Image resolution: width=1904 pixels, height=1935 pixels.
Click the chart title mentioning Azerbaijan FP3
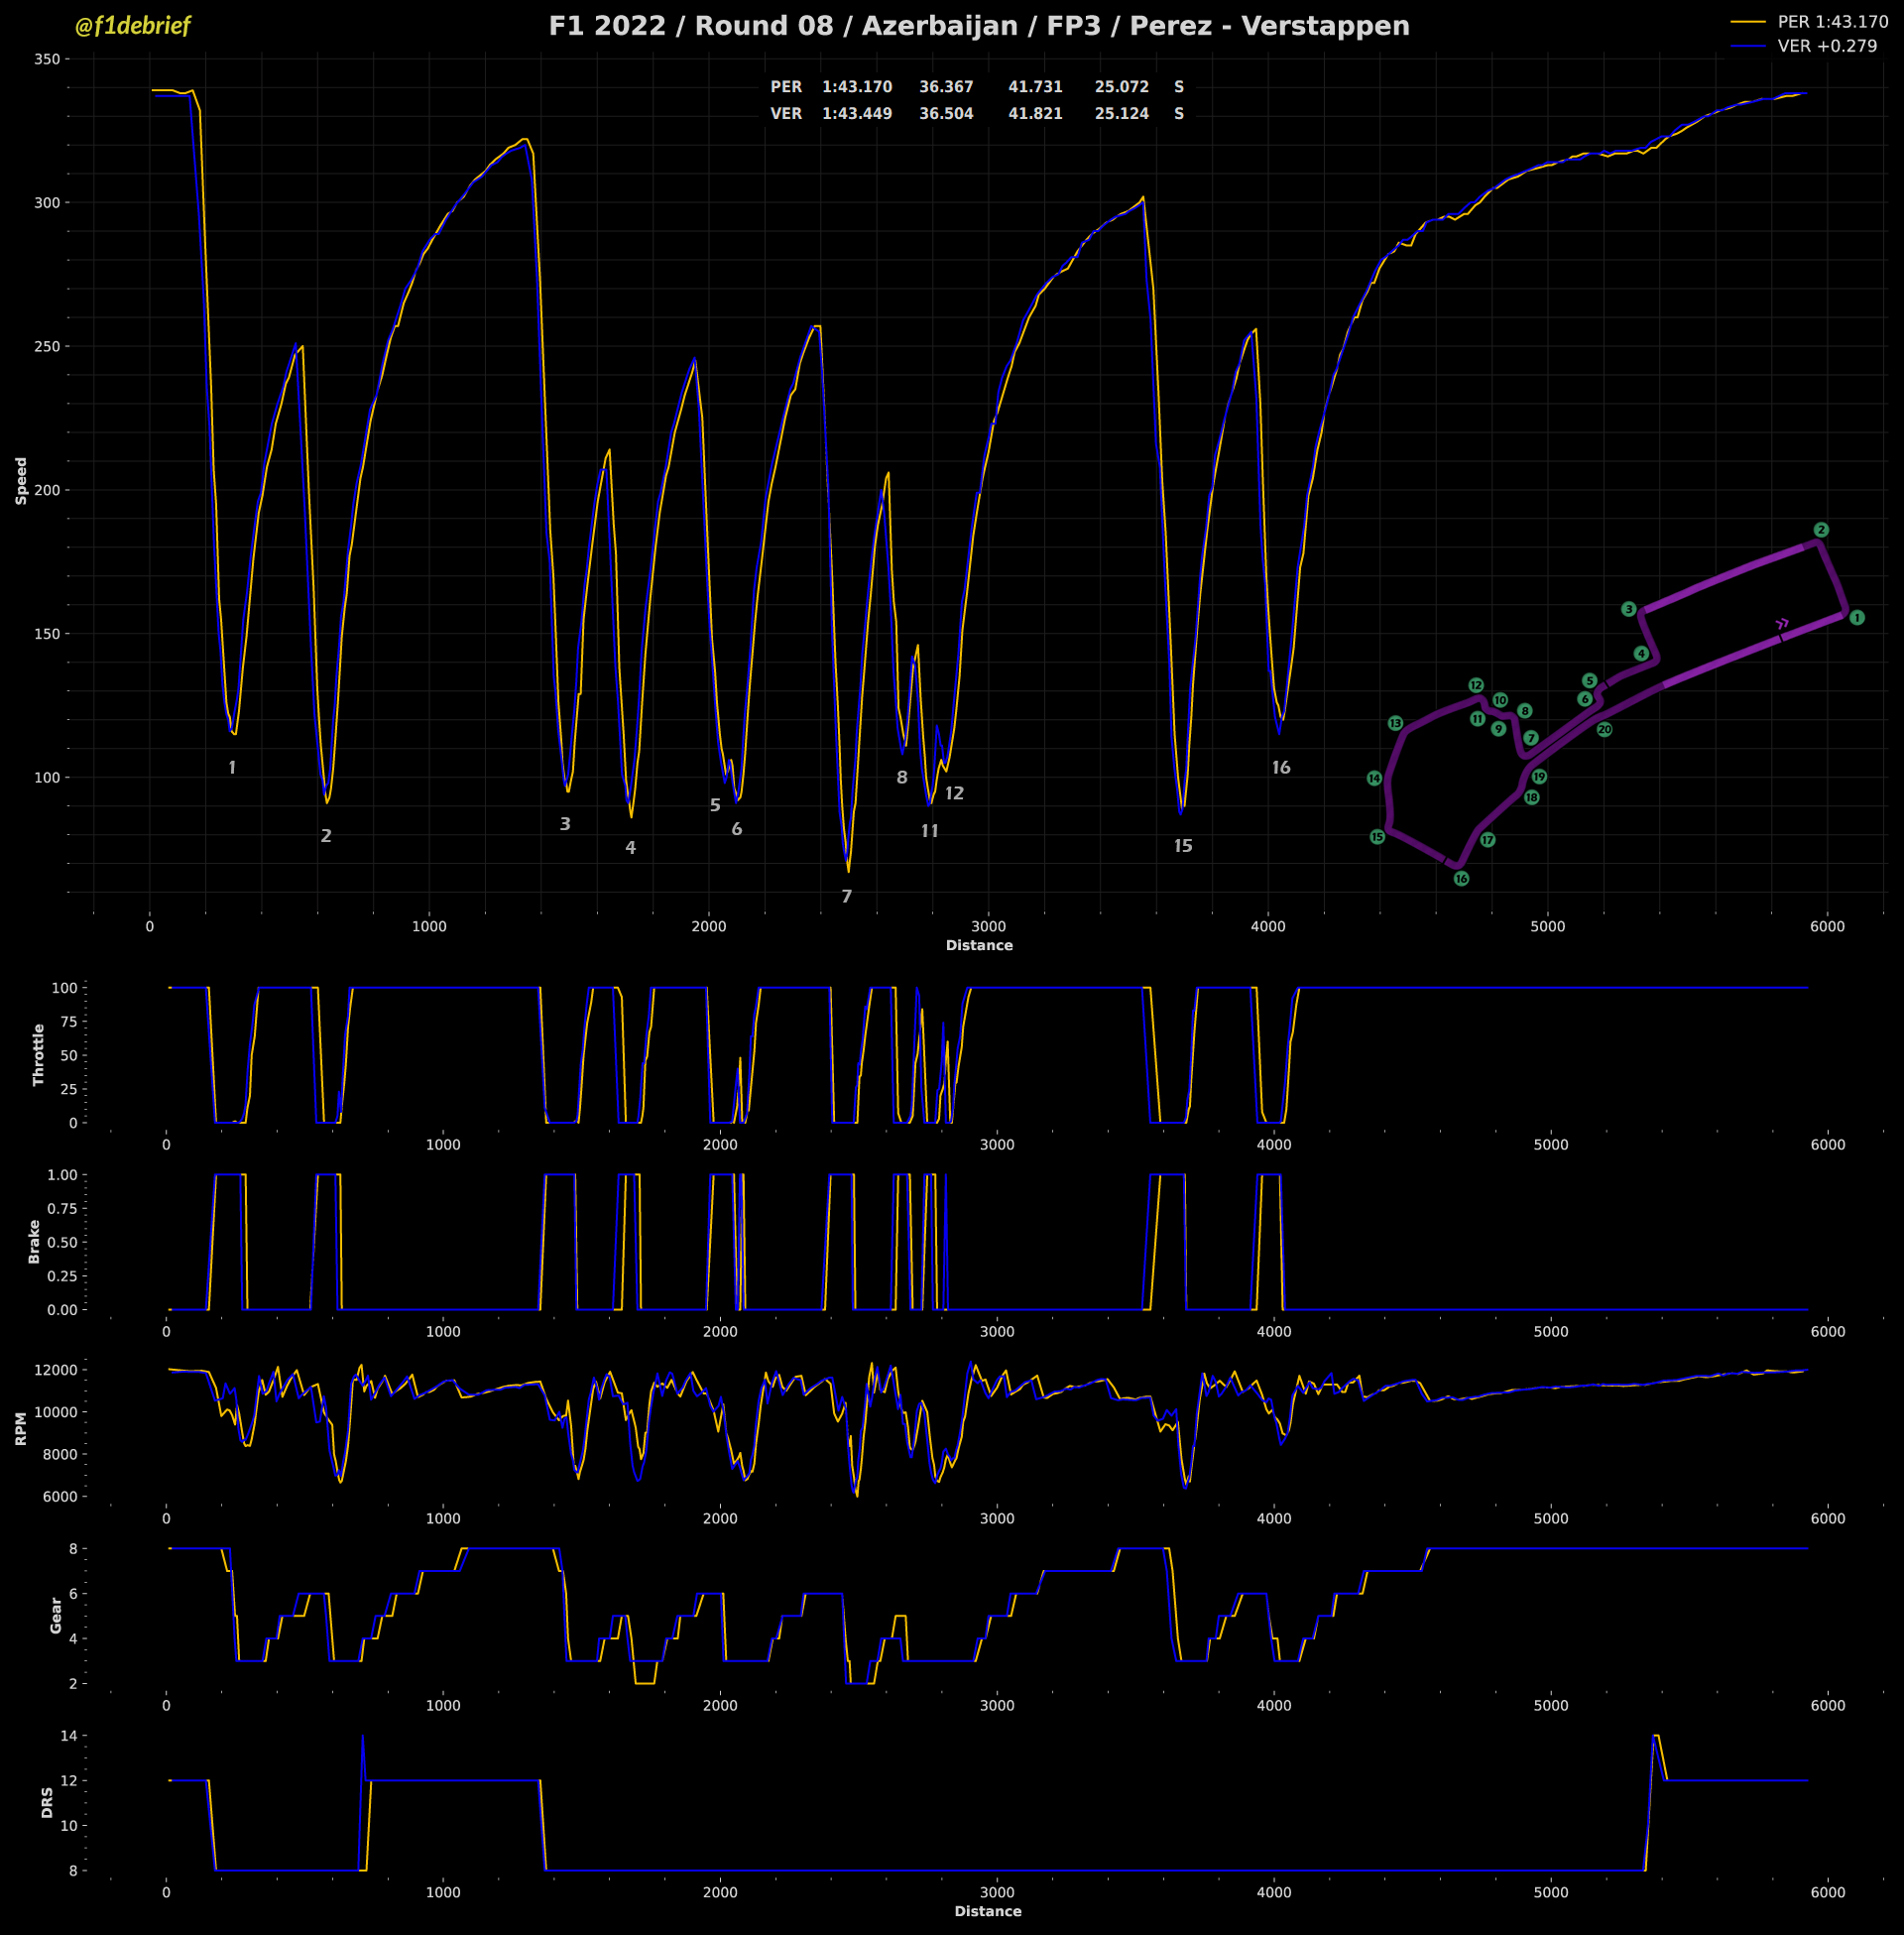click(978, 26)
